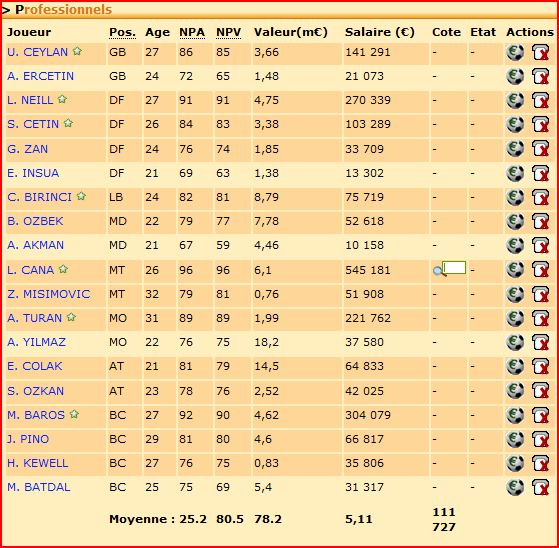Click the magnifier icon in L. CANA's Cote cell
Screen dimensions: 559x548
click(x=439, y=272)
